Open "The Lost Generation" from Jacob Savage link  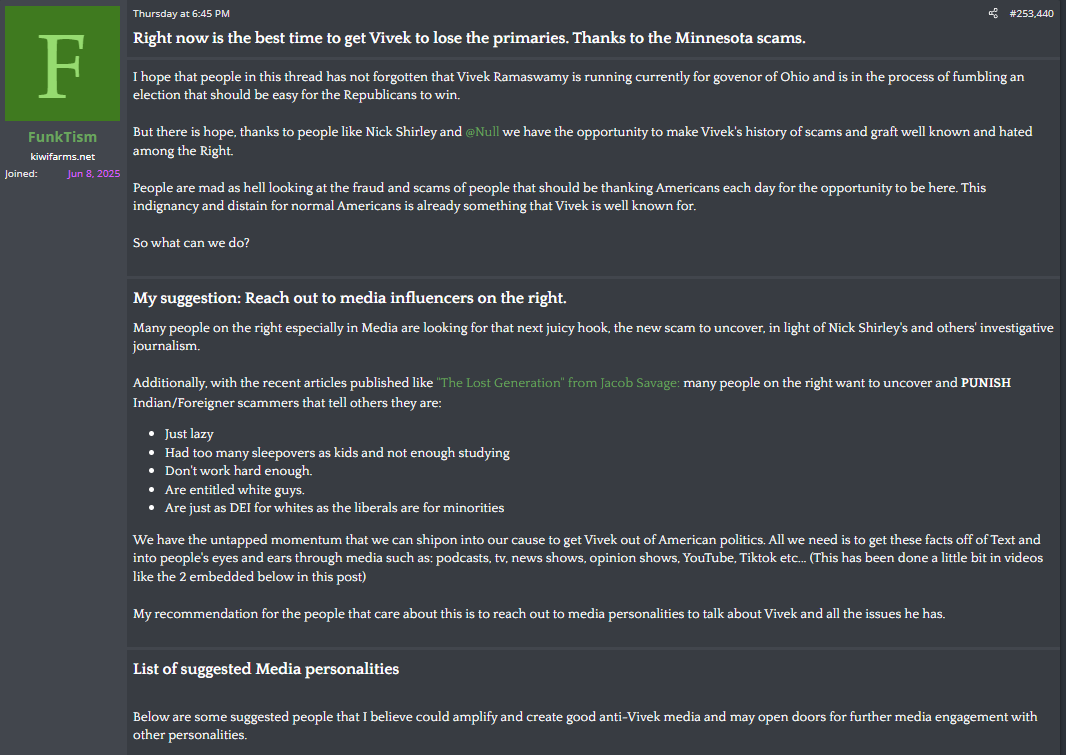point(557,383)
